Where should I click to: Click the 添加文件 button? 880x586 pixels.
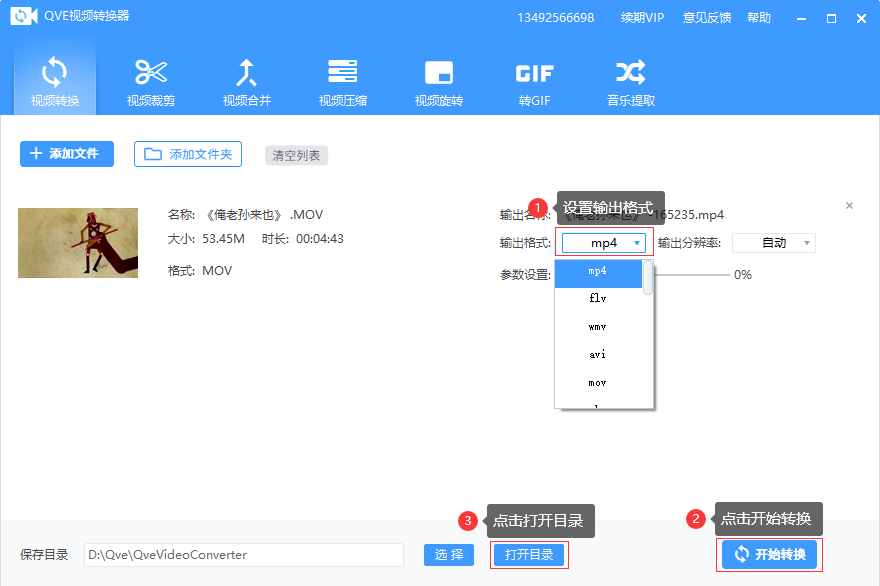(67, 154)
